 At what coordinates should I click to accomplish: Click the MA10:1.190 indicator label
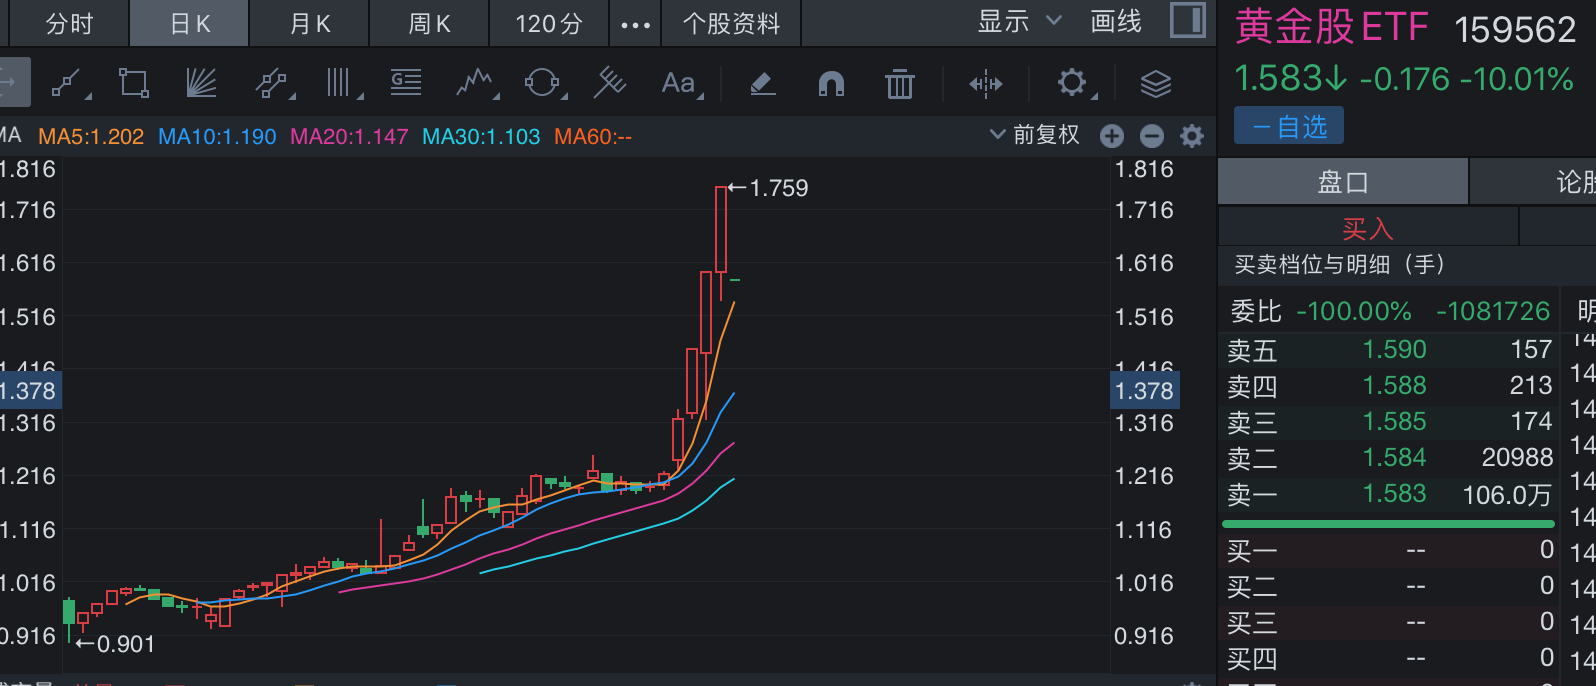217,136
